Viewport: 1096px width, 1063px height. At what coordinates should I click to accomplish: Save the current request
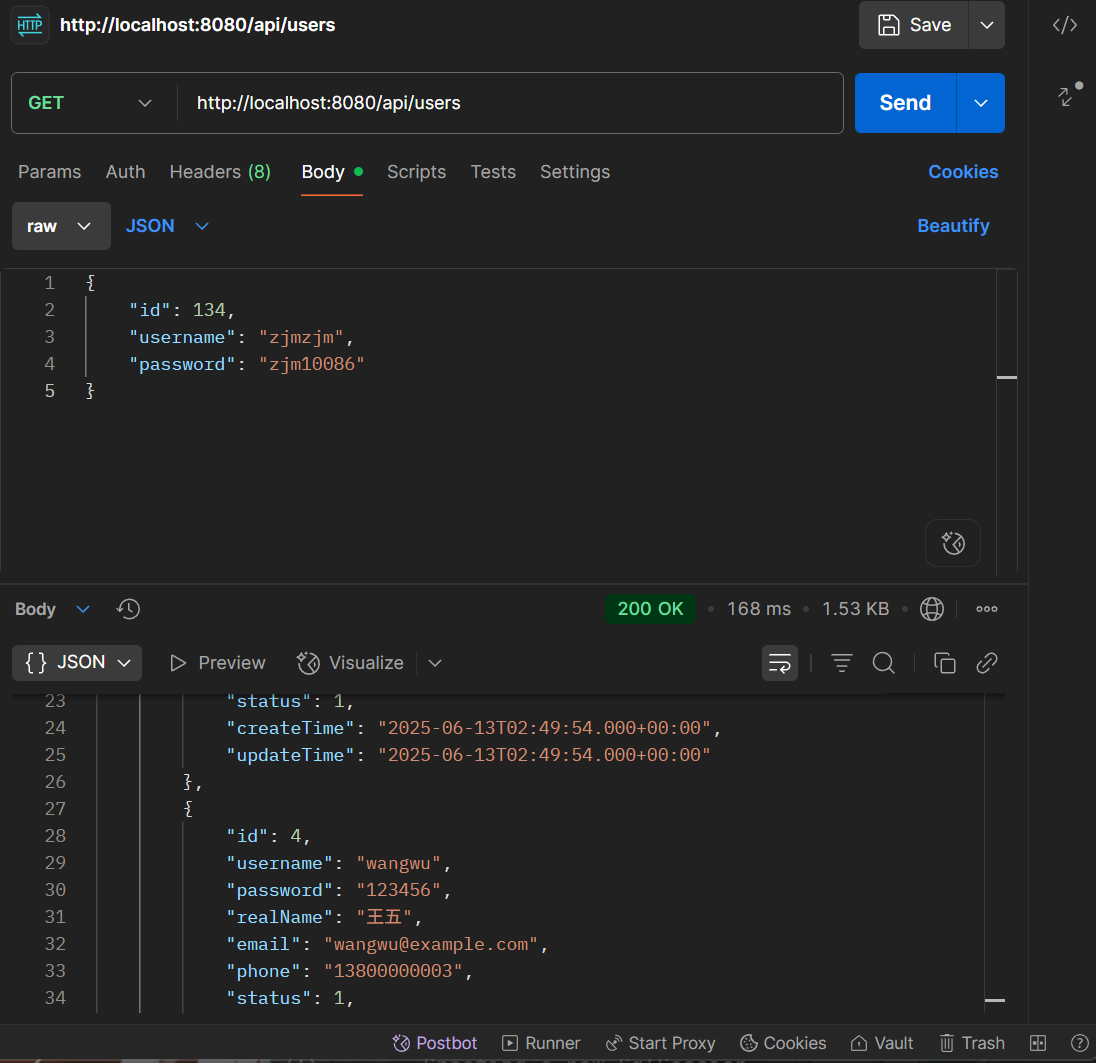tap(914, 25)
